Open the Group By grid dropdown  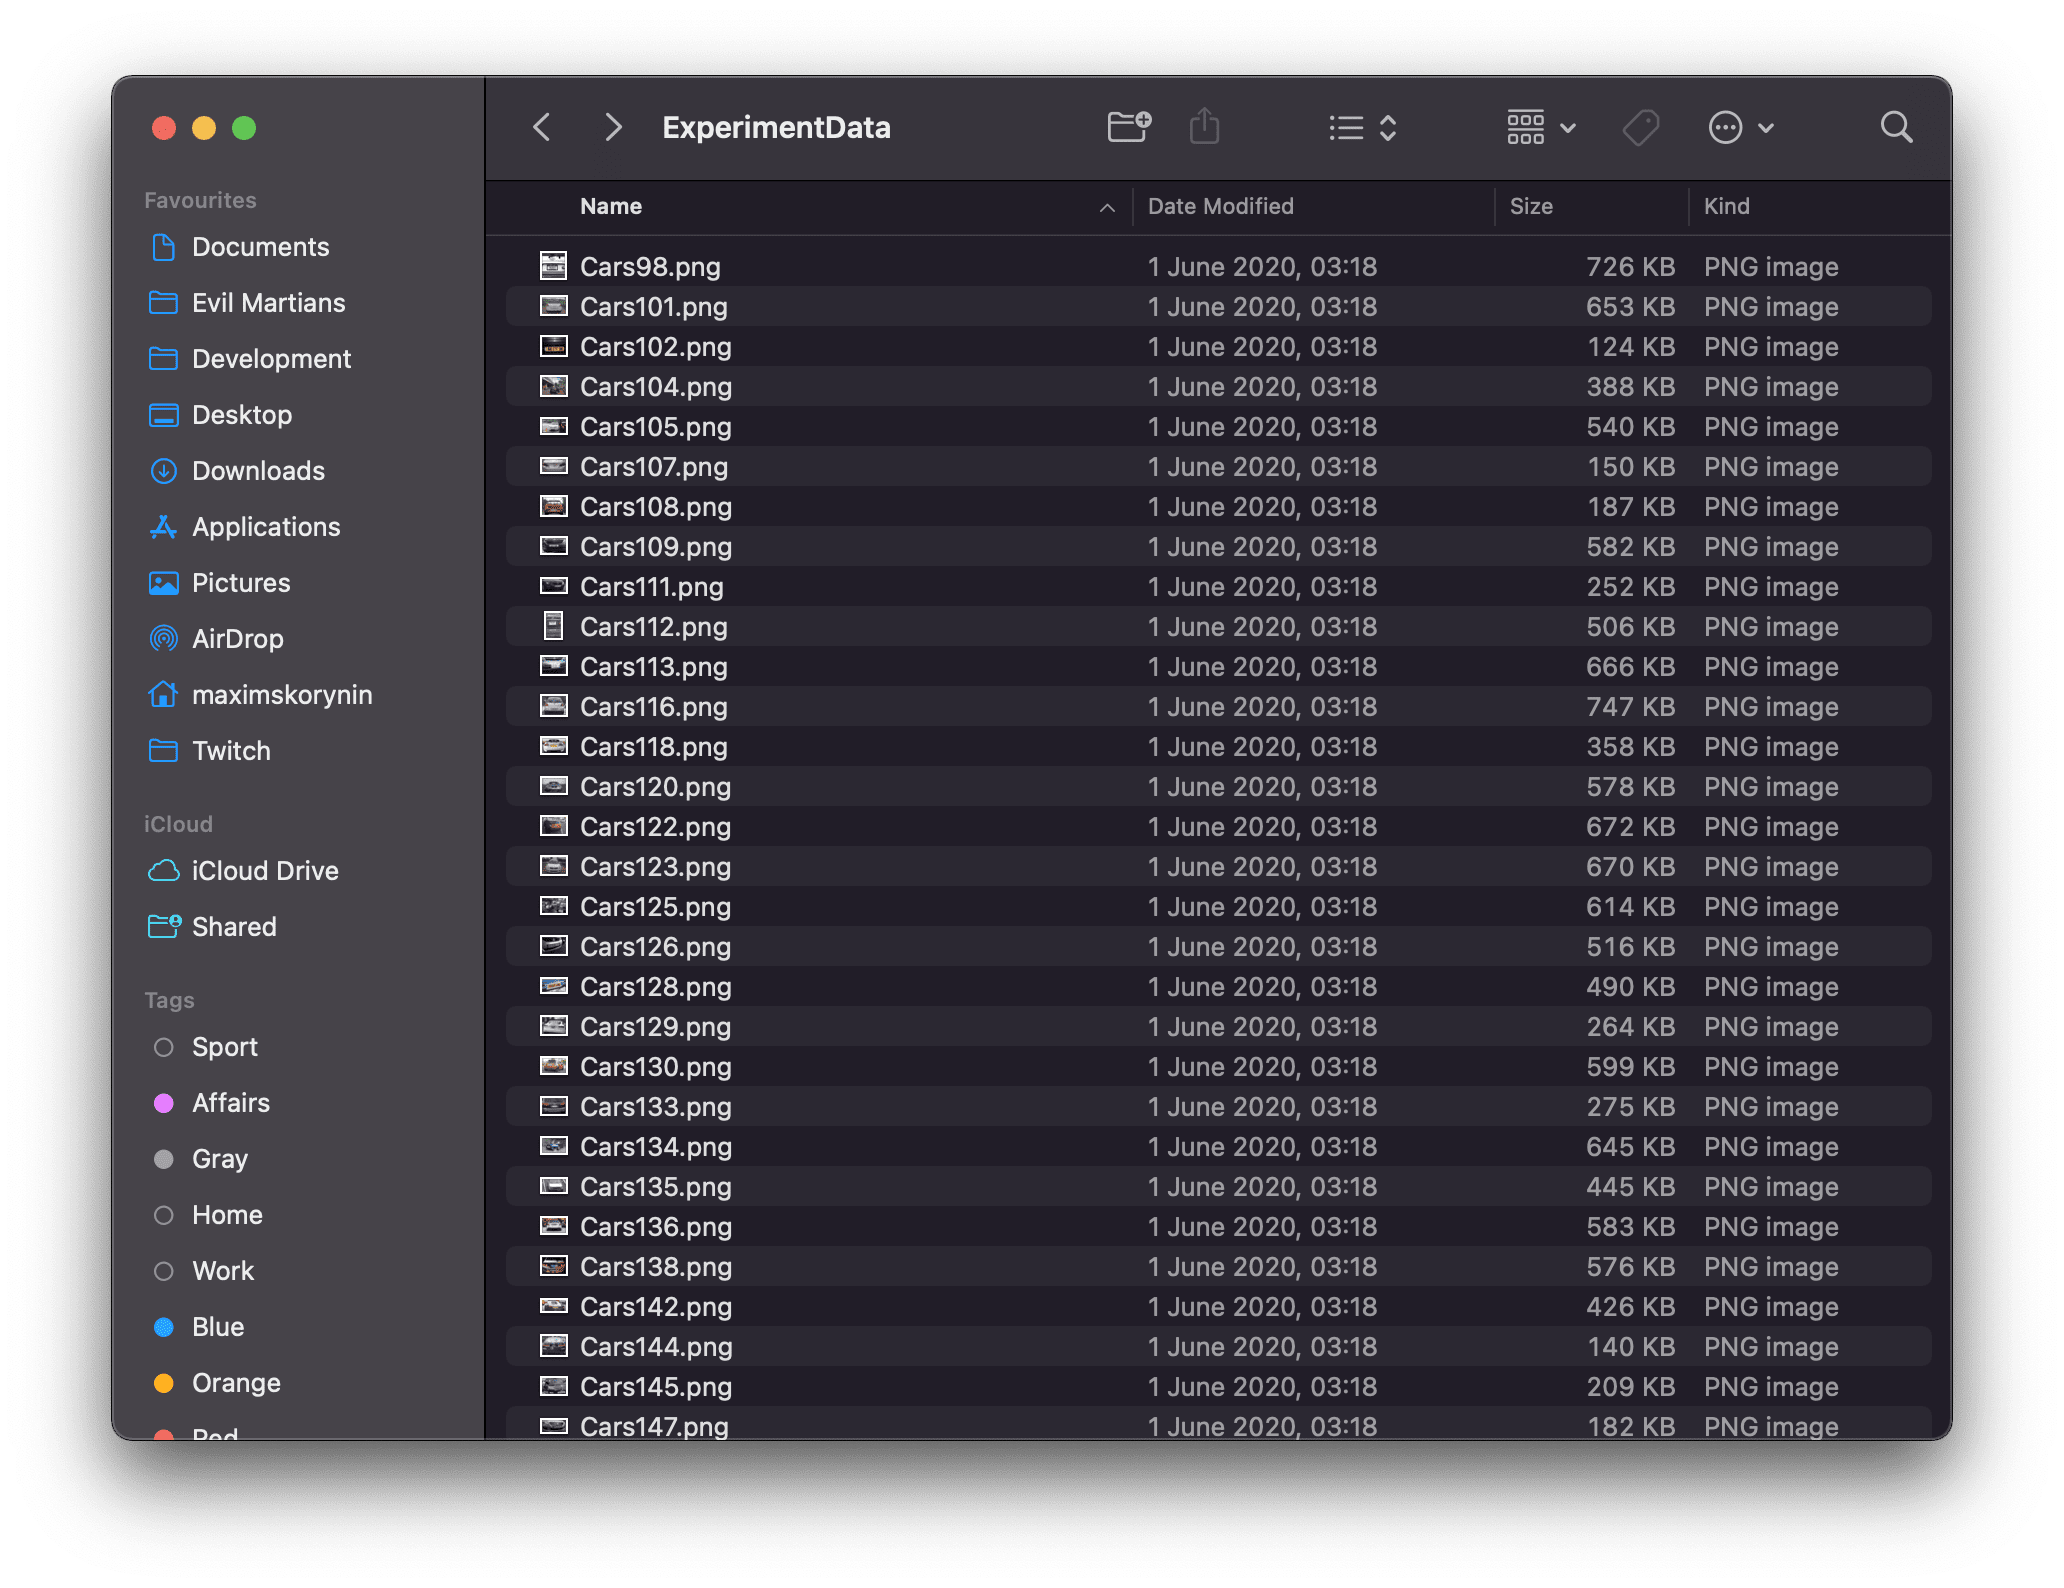[x=1541, y=127]
